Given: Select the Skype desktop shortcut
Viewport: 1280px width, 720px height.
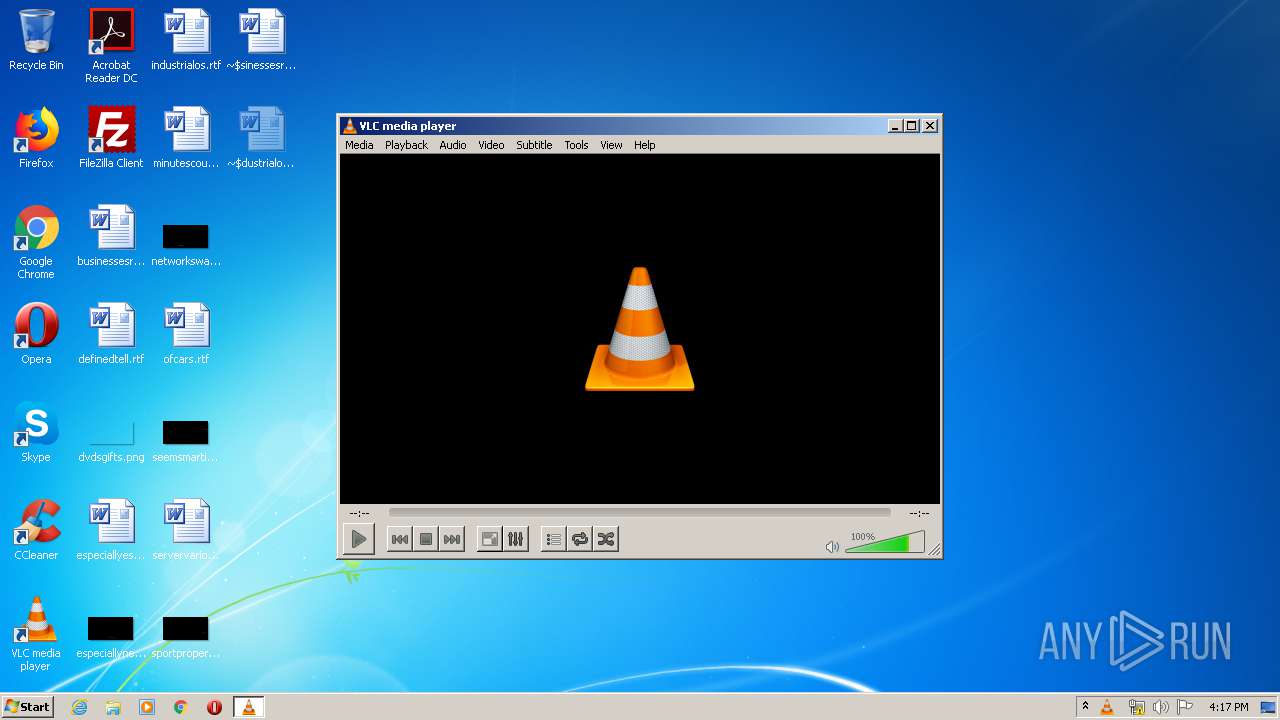Looking at the screenshot, I should 36,432.
